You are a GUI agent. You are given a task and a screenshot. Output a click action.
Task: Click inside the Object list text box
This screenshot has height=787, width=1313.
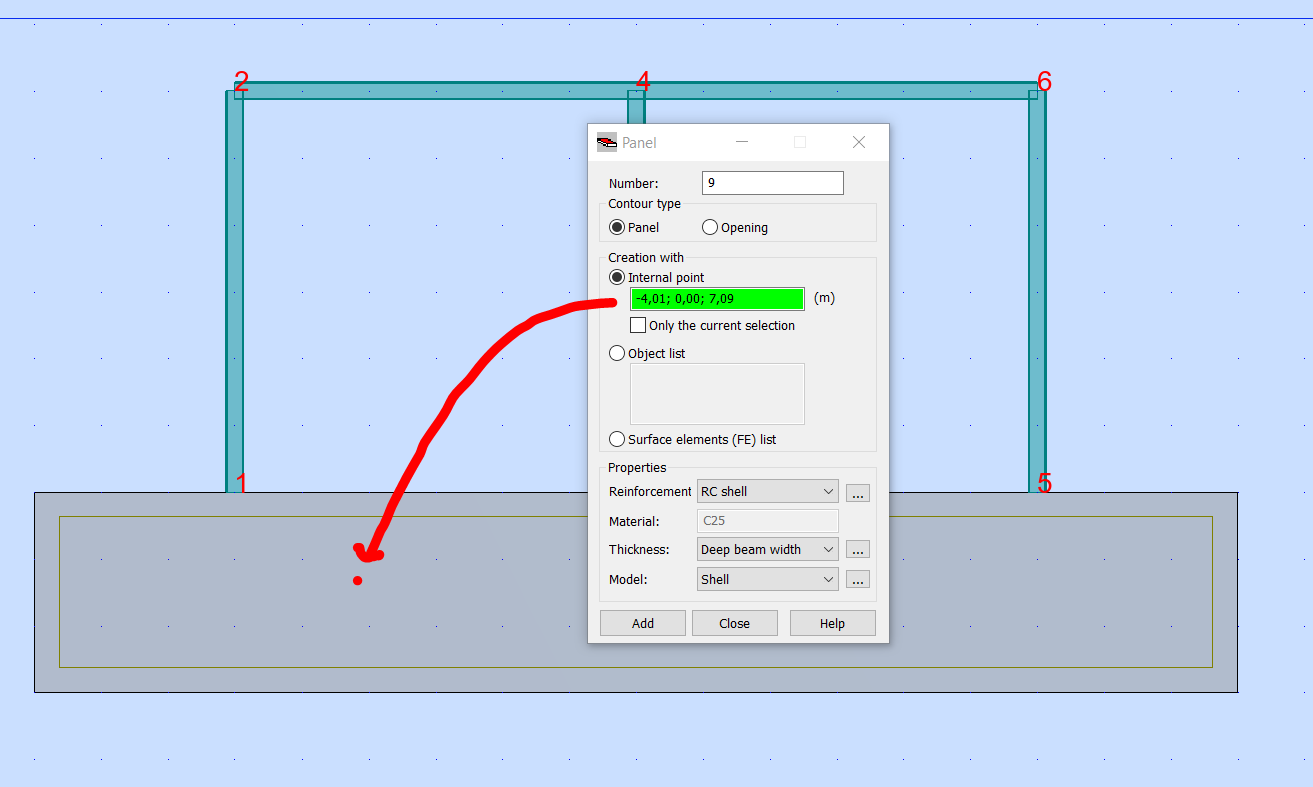pyautogui.click(x=717, y=393)
